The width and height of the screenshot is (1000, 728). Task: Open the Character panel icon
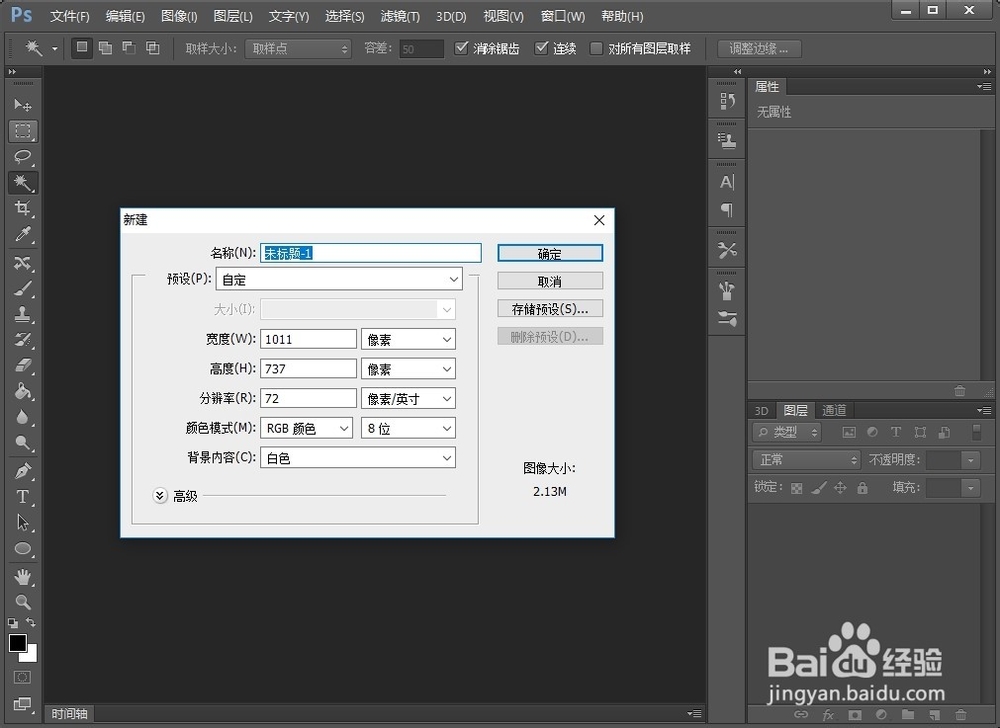pos(727,182)
